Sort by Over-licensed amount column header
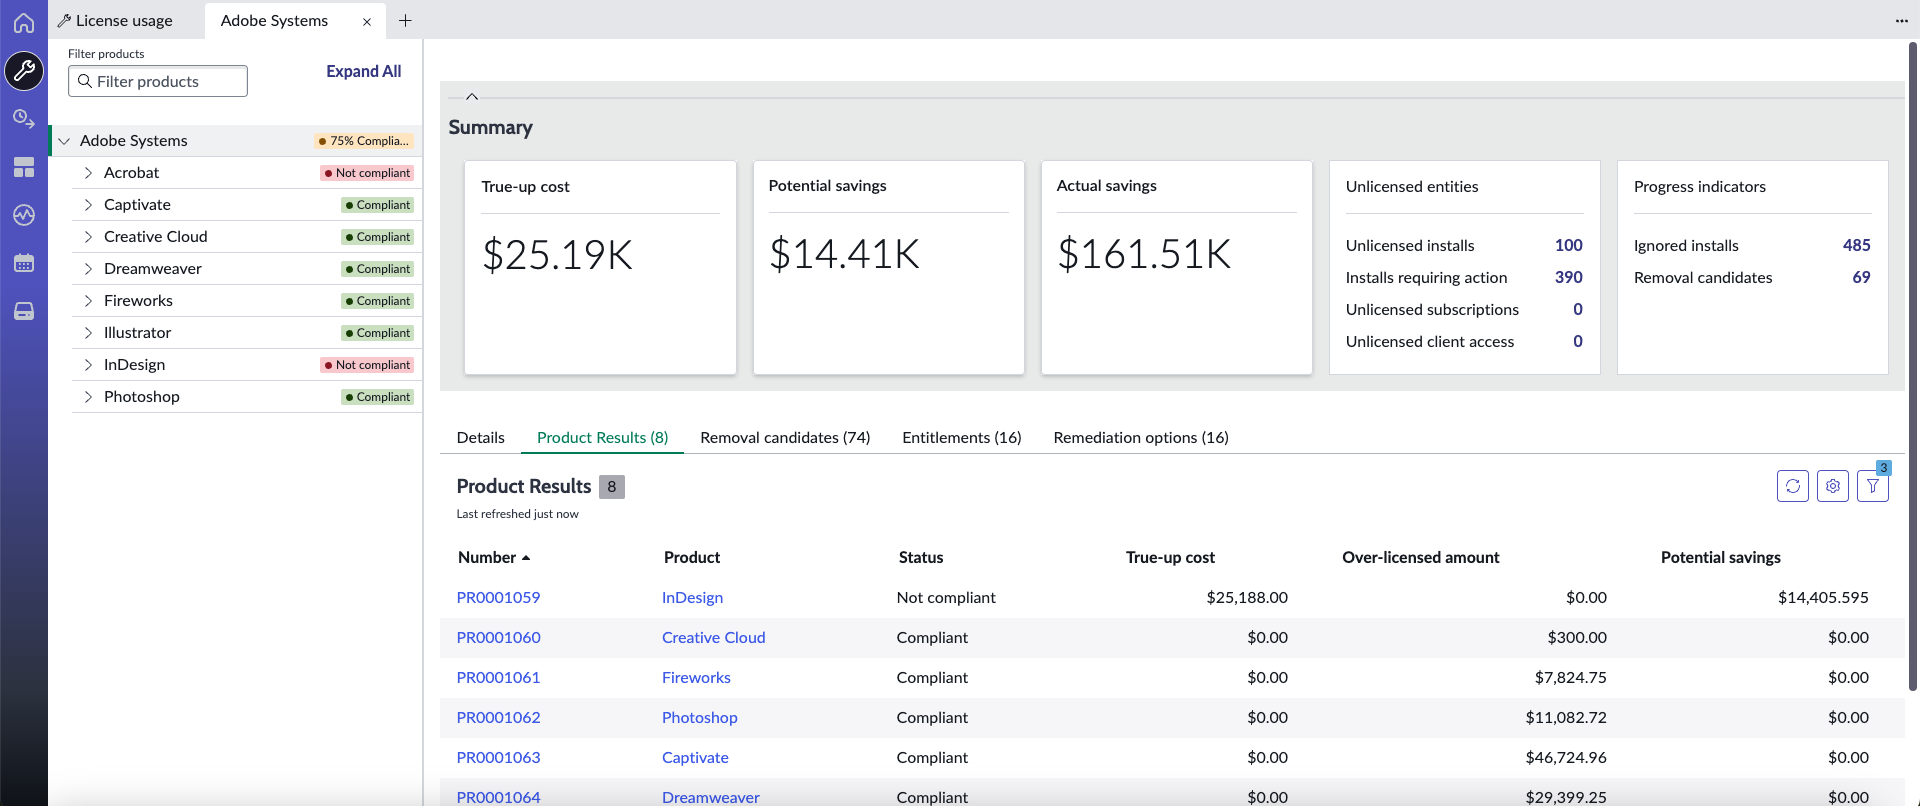This screenshot has height=806, width=1920. coord(1420,557)
